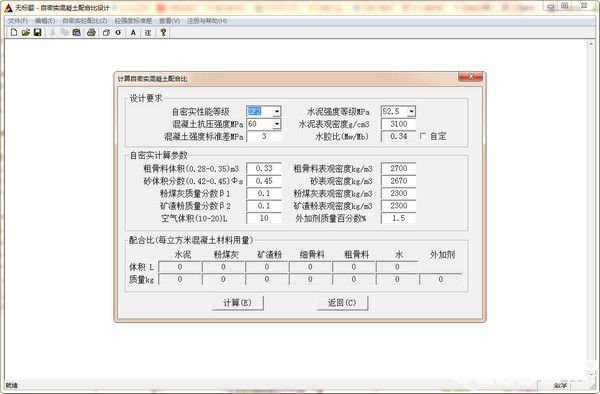Click the 水泥表观密度 field showing 3100
This screenshot has width=600, height=394.
click(398, 124)
